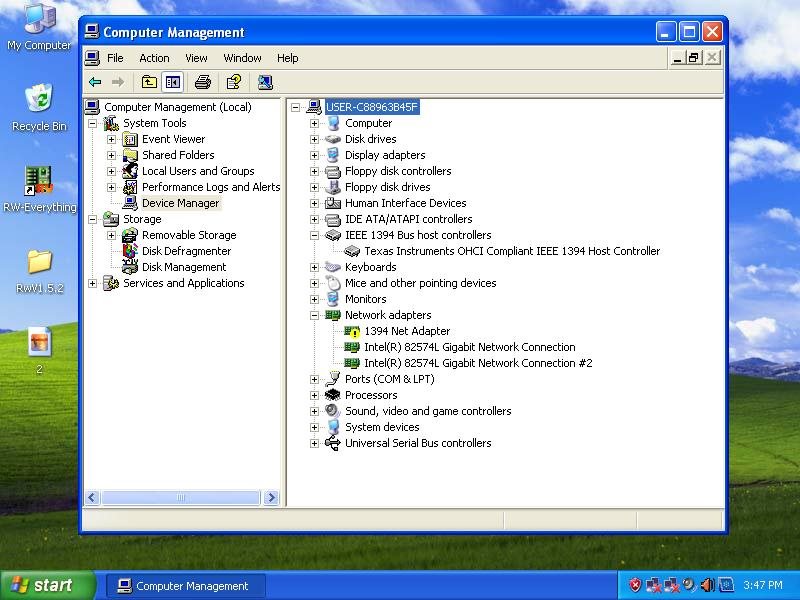This screenshot has height=600, width=800.
Task: Collapse IEEE 1394 Bus host controllers
Action: (314, 235)
